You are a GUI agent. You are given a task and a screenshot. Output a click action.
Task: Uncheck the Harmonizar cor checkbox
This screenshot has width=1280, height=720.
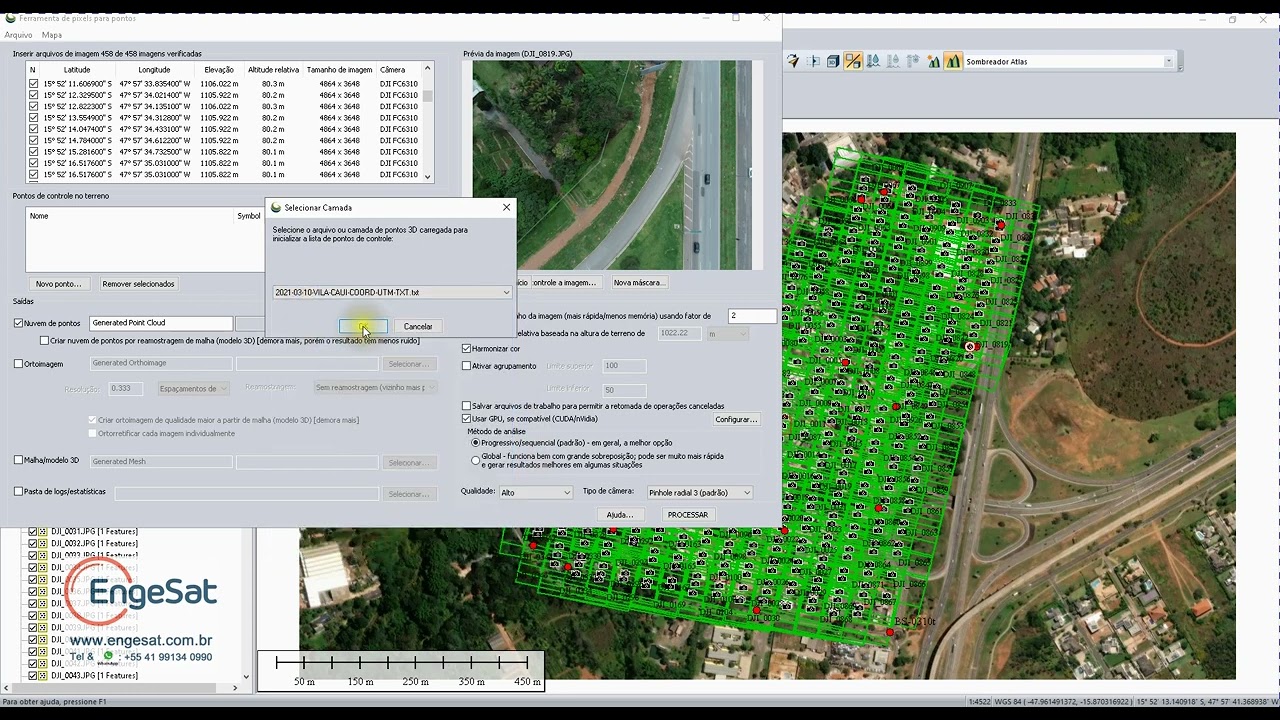click(x=466, y=348)
